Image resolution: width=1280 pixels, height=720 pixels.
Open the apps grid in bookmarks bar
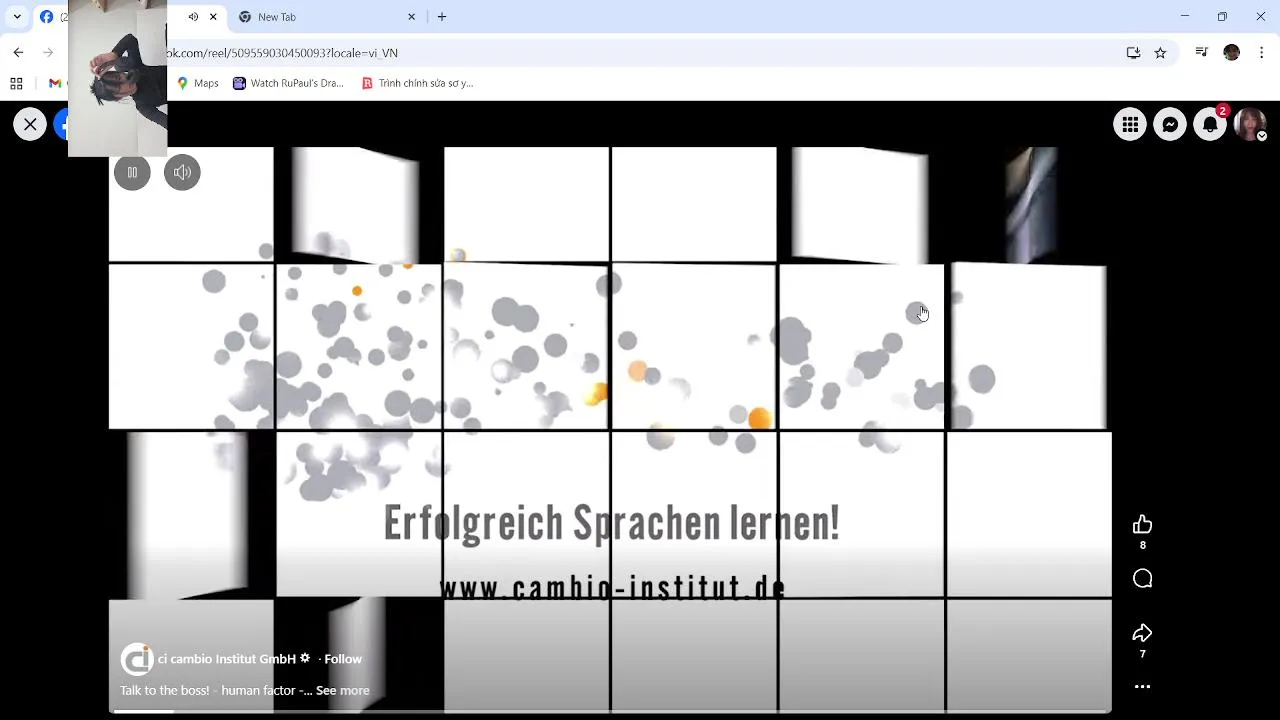16,83
